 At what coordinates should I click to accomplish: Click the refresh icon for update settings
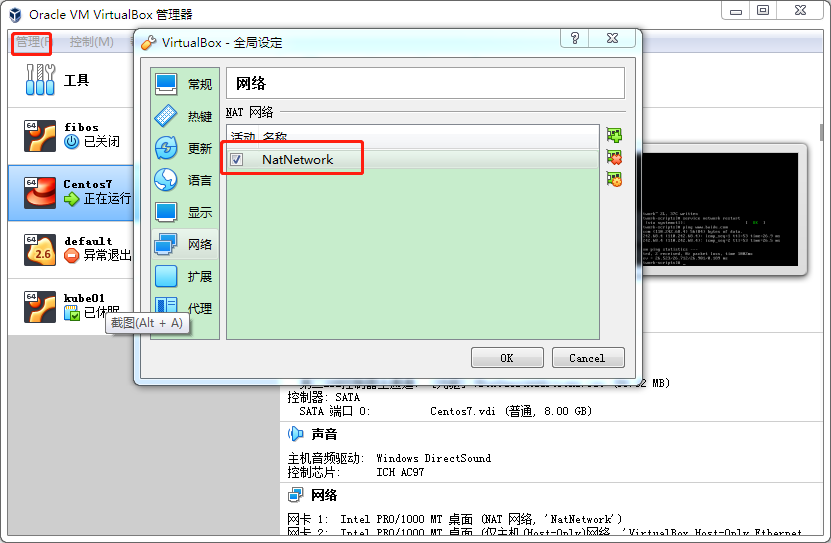point(166,148)
